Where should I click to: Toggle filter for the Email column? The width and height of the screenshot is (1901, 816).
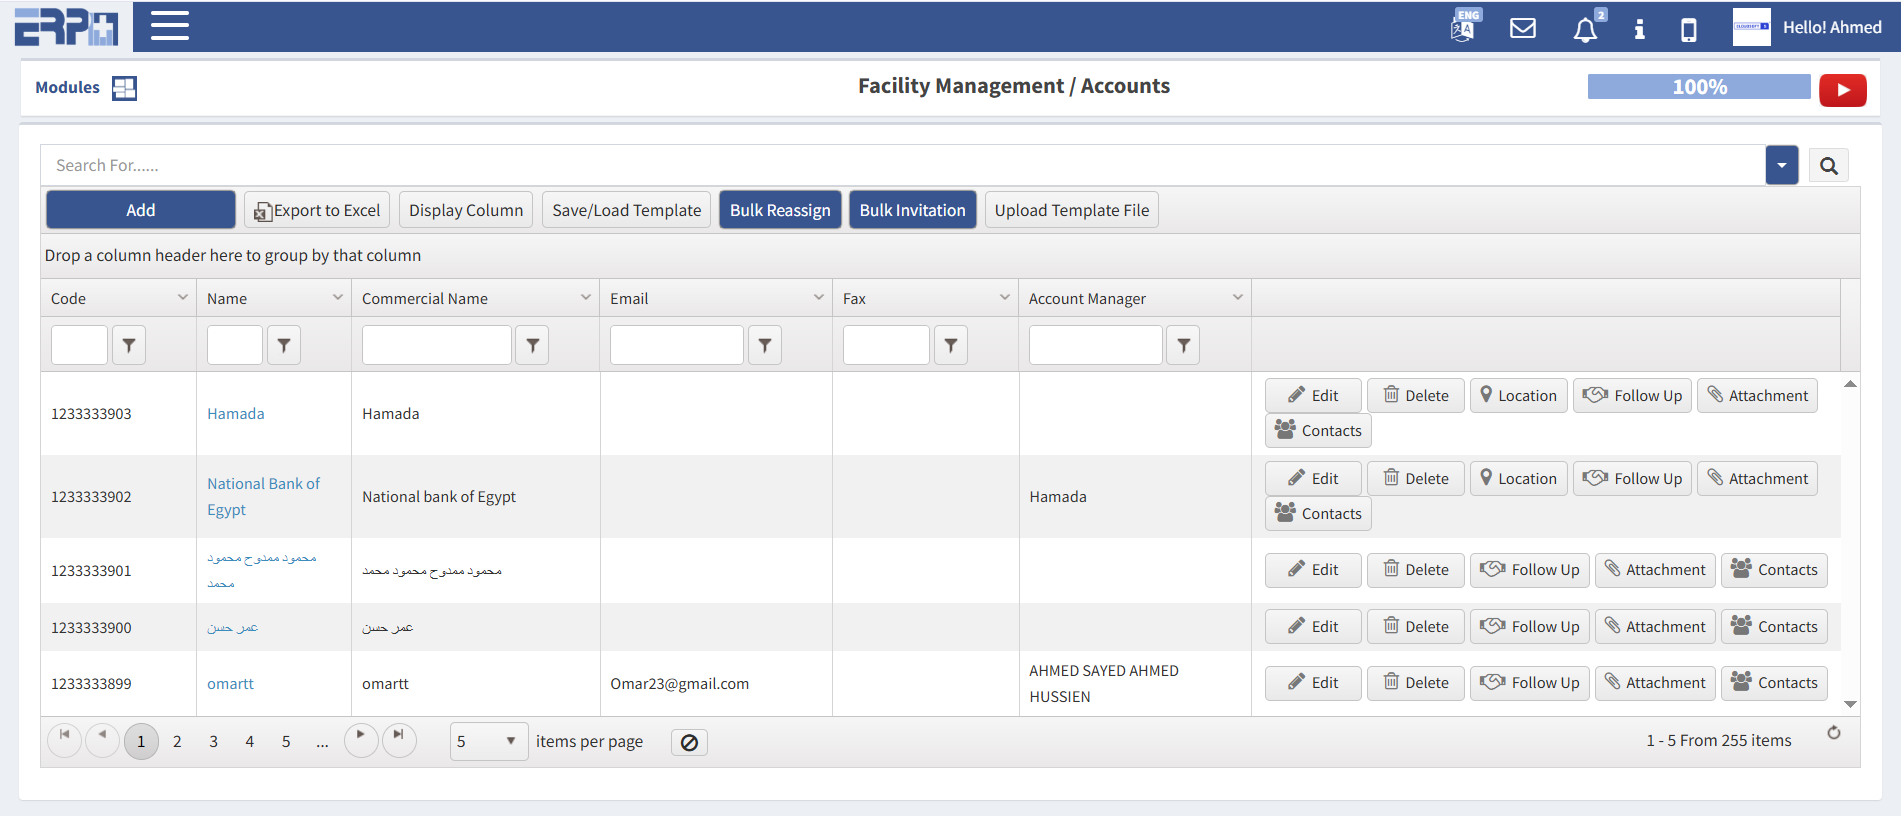[765, 345]
